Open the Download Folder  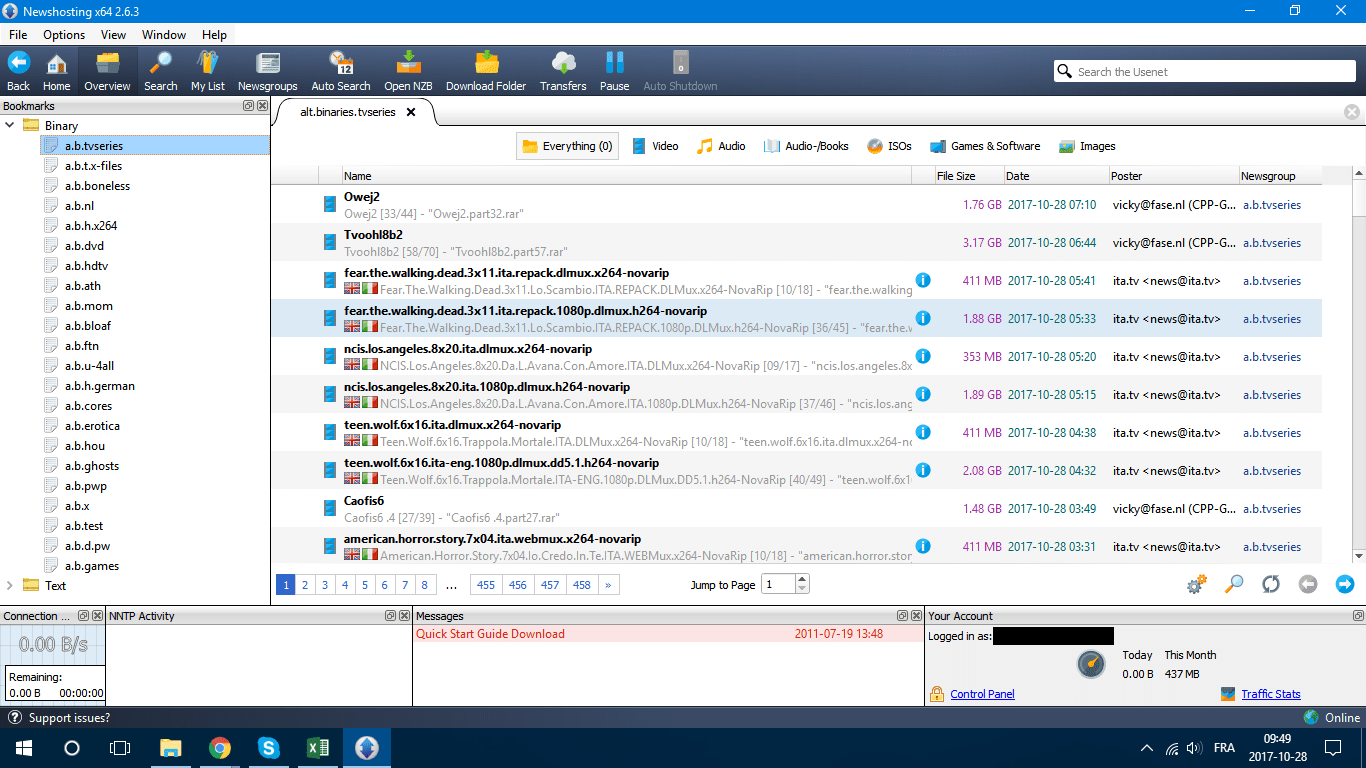point(486,64)
